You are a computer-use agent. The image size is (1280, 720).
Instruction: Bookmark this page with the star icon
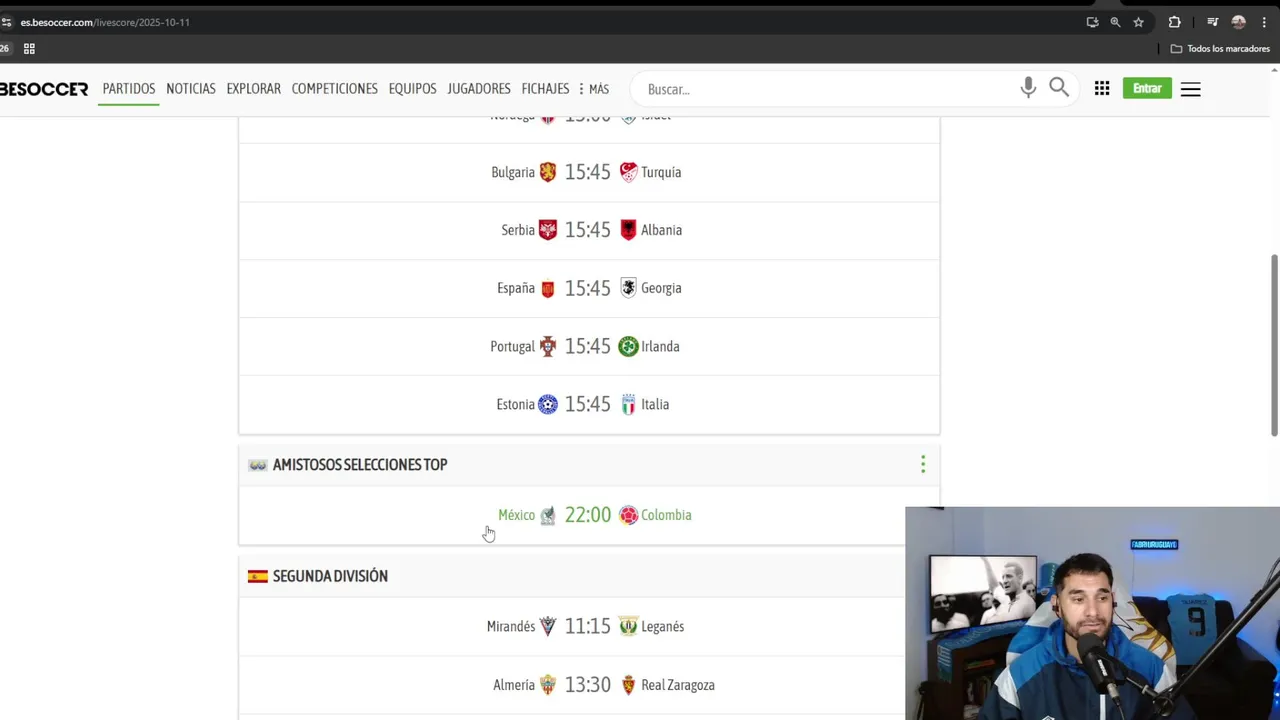(1138, 22)
